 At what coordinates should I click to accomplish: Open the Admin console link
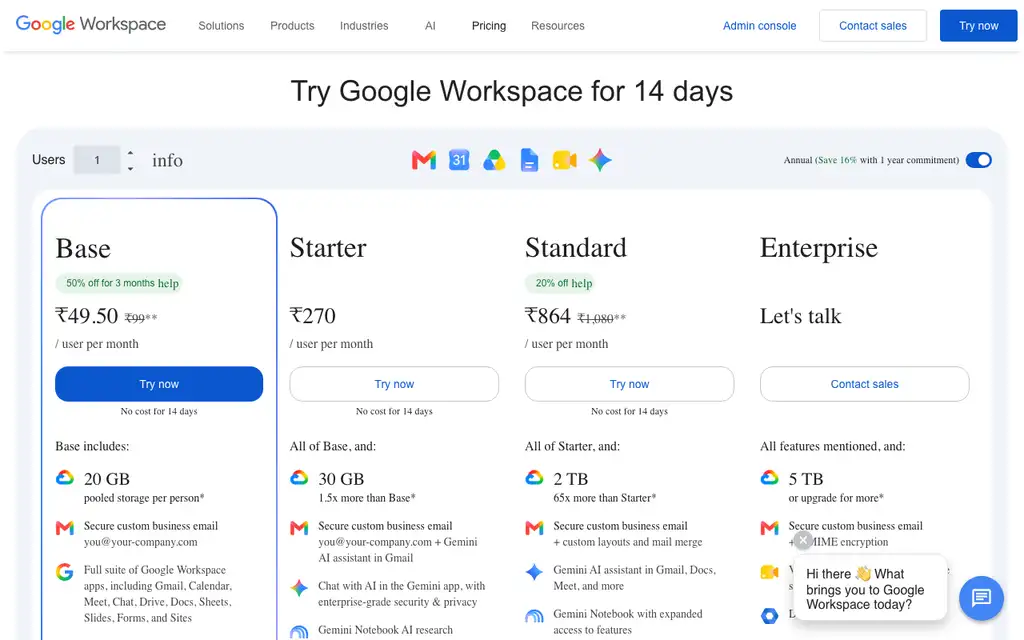click(x=760, y=25)
